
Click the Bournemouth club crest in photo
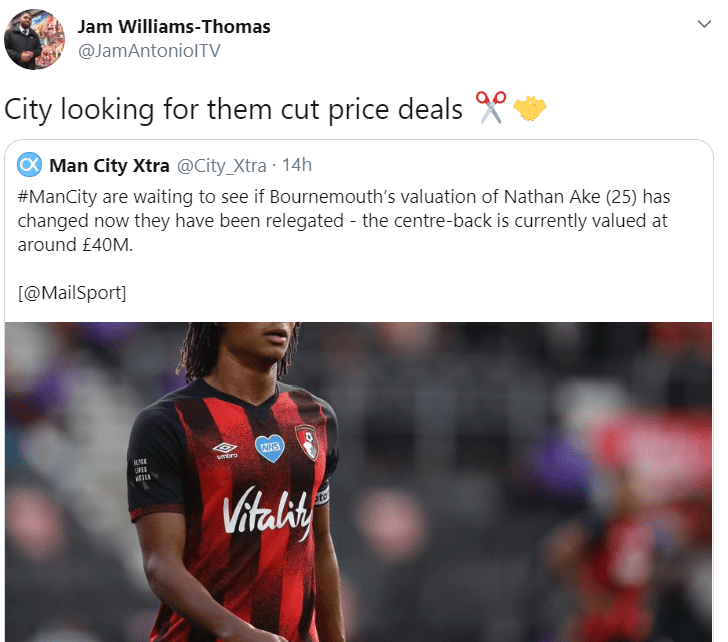point(307,442)
